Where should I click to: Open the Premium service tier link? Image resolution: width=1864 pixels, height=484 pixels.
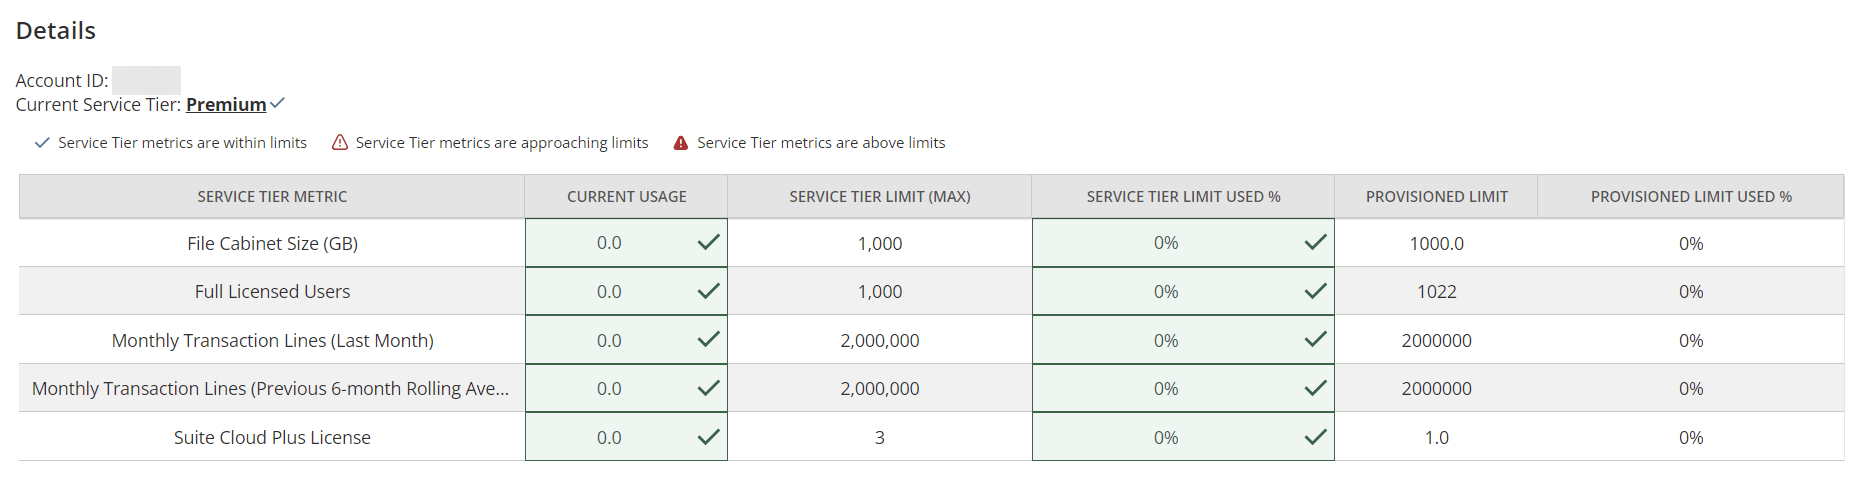pos(226,105)
